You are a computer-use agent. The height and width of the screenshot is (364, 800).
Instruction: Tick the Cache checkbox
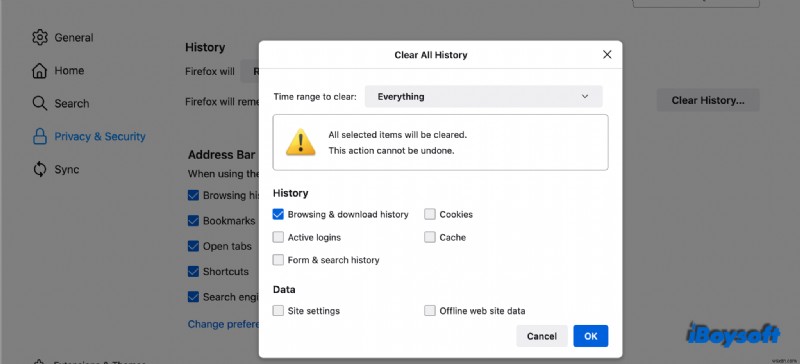point(430,237)
